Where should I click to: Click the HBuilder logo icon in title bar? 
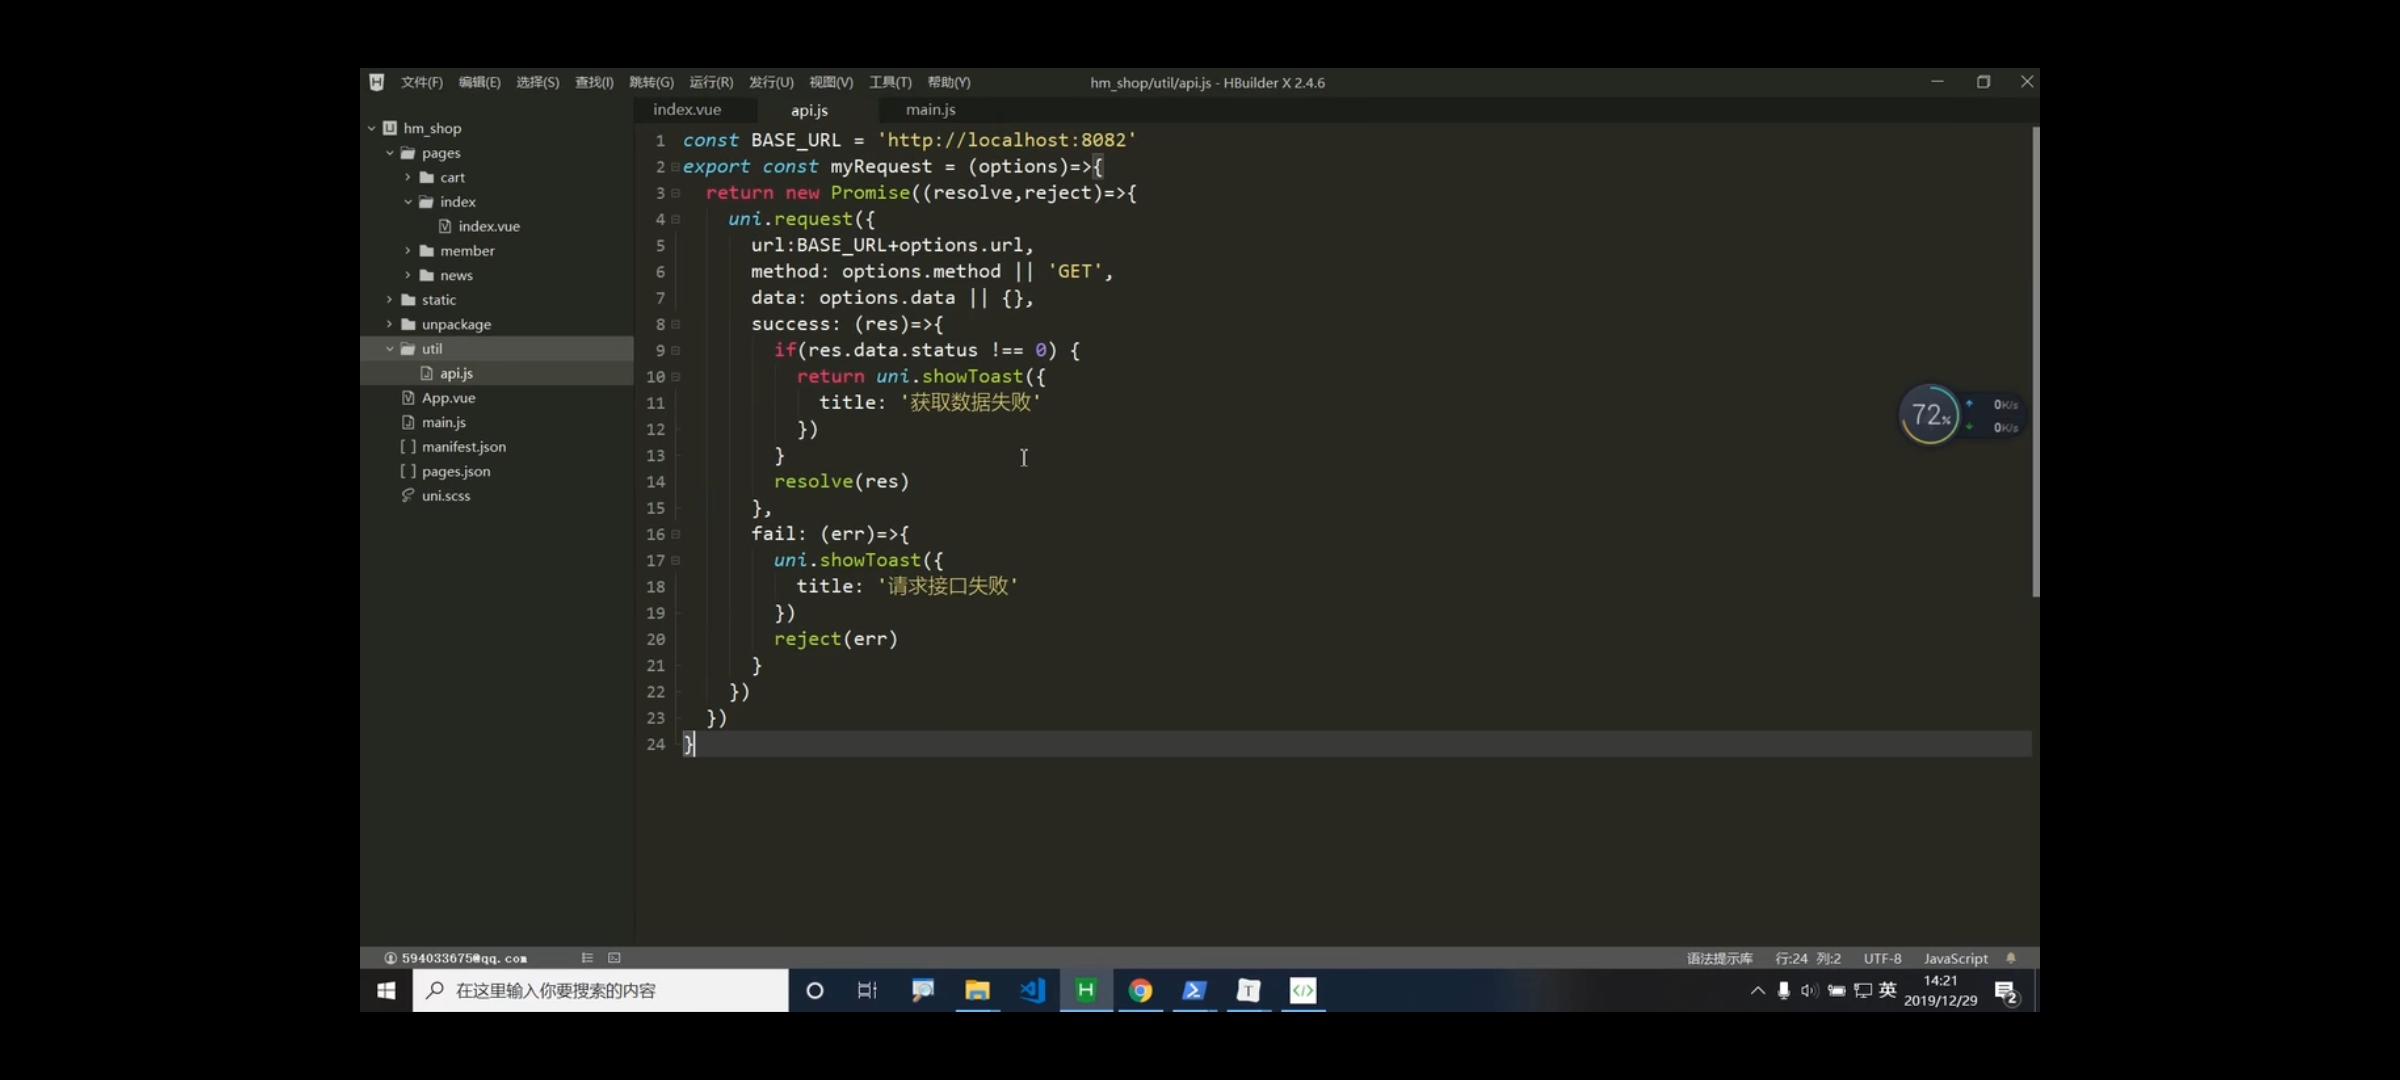377,82
